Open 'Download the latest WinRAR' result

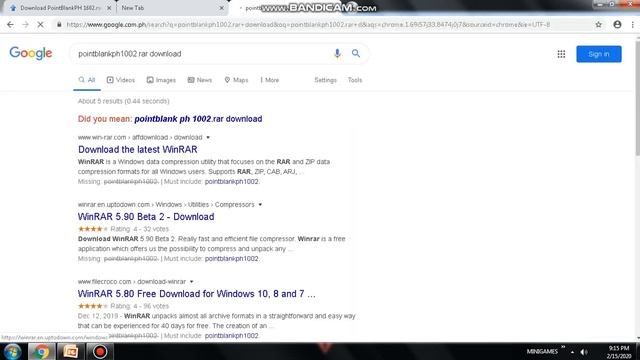coord(138,149)
